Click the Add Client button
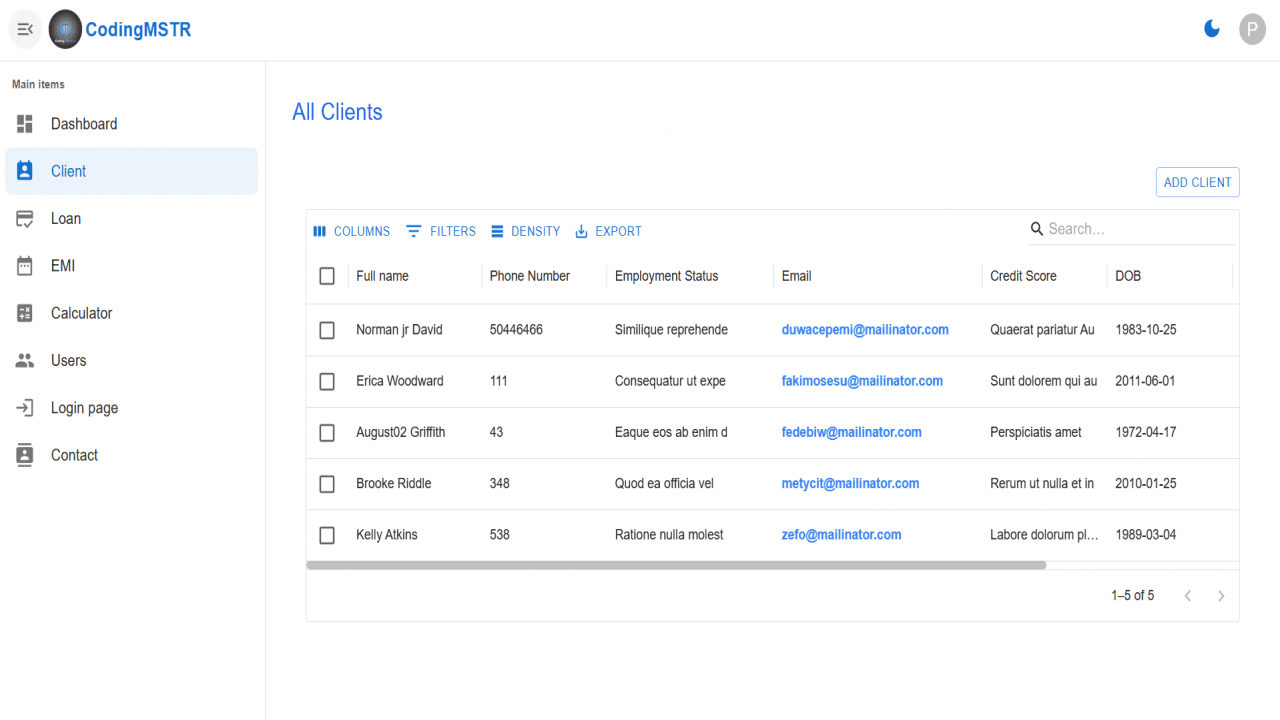 pyautogui.click(x=1197, y=182)
